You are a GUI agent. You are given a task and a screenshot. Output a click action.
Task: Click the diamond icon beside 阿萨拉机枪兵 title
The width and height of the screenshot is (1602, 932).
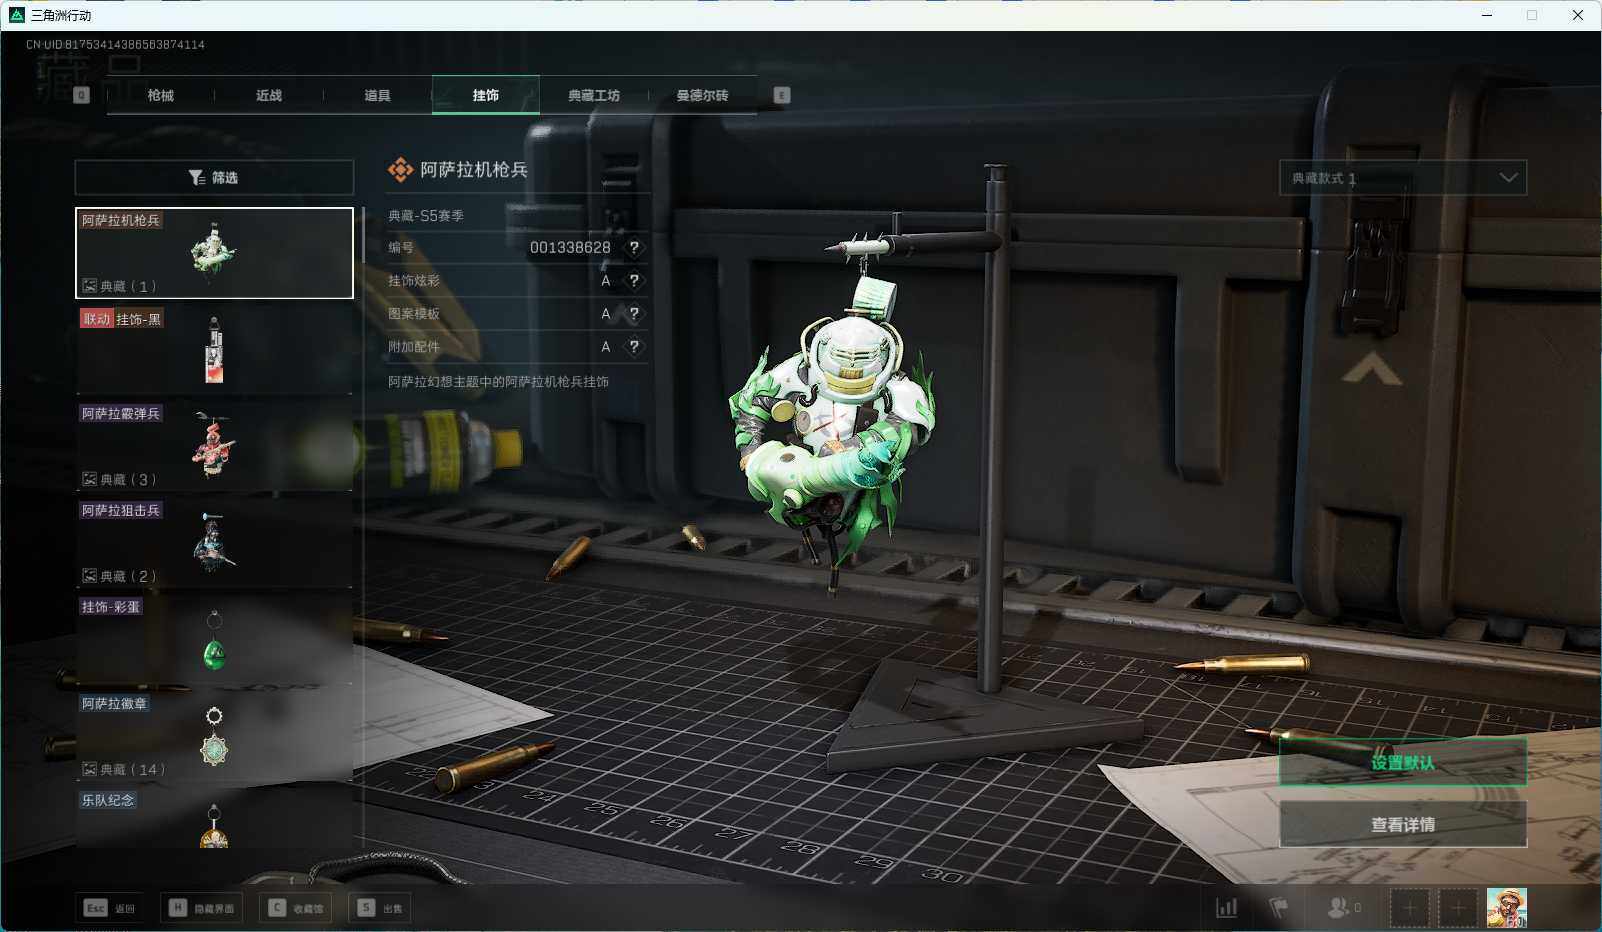(x=400, y=170)
